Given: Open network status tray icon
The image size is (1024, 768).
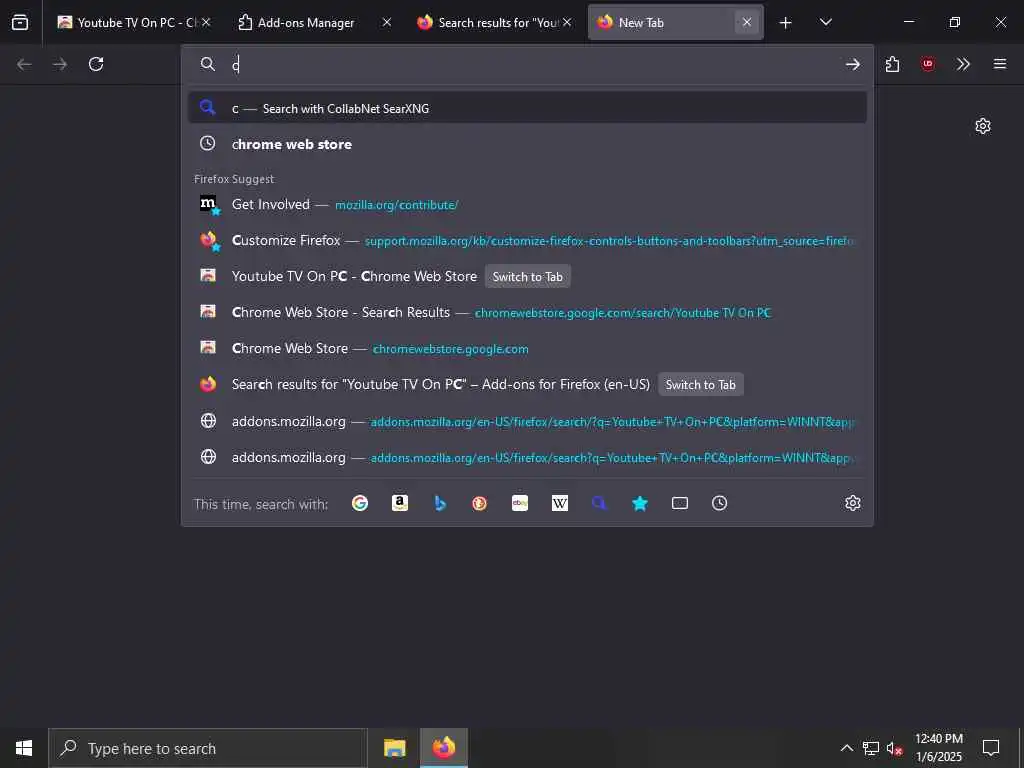Looking at the screenshot, I should point(871,748).
